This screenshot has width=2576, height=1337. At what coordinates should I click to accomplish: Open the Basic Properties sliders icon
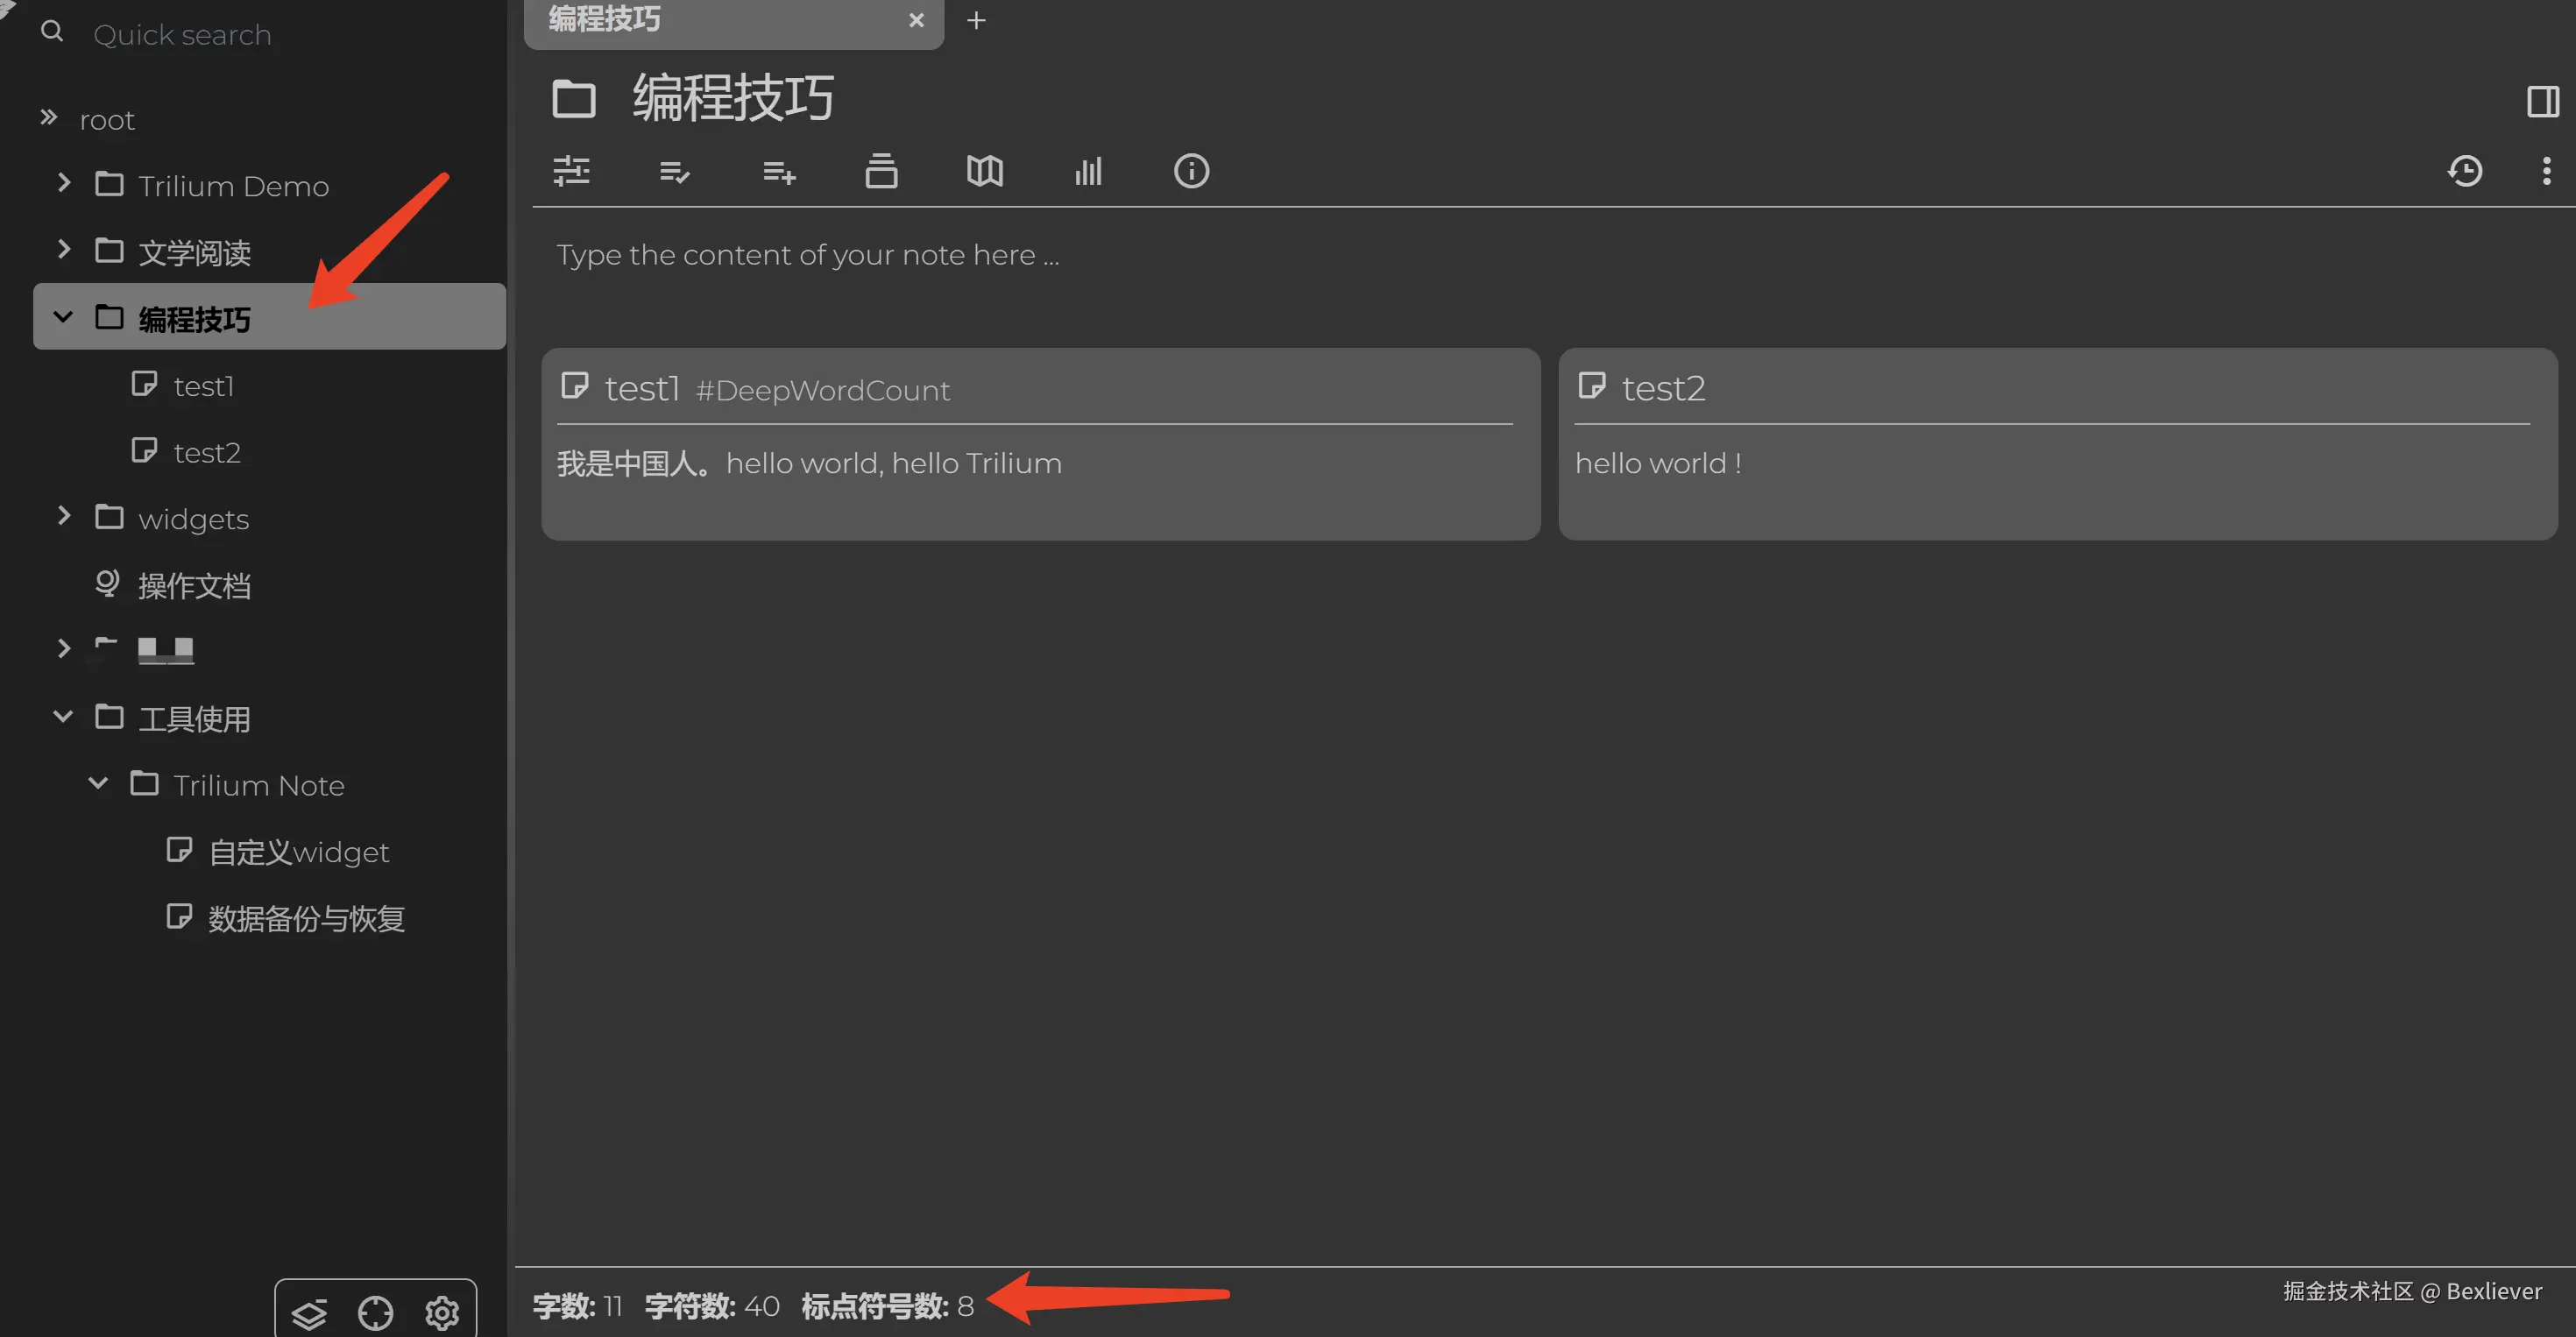tap(571, 171)
